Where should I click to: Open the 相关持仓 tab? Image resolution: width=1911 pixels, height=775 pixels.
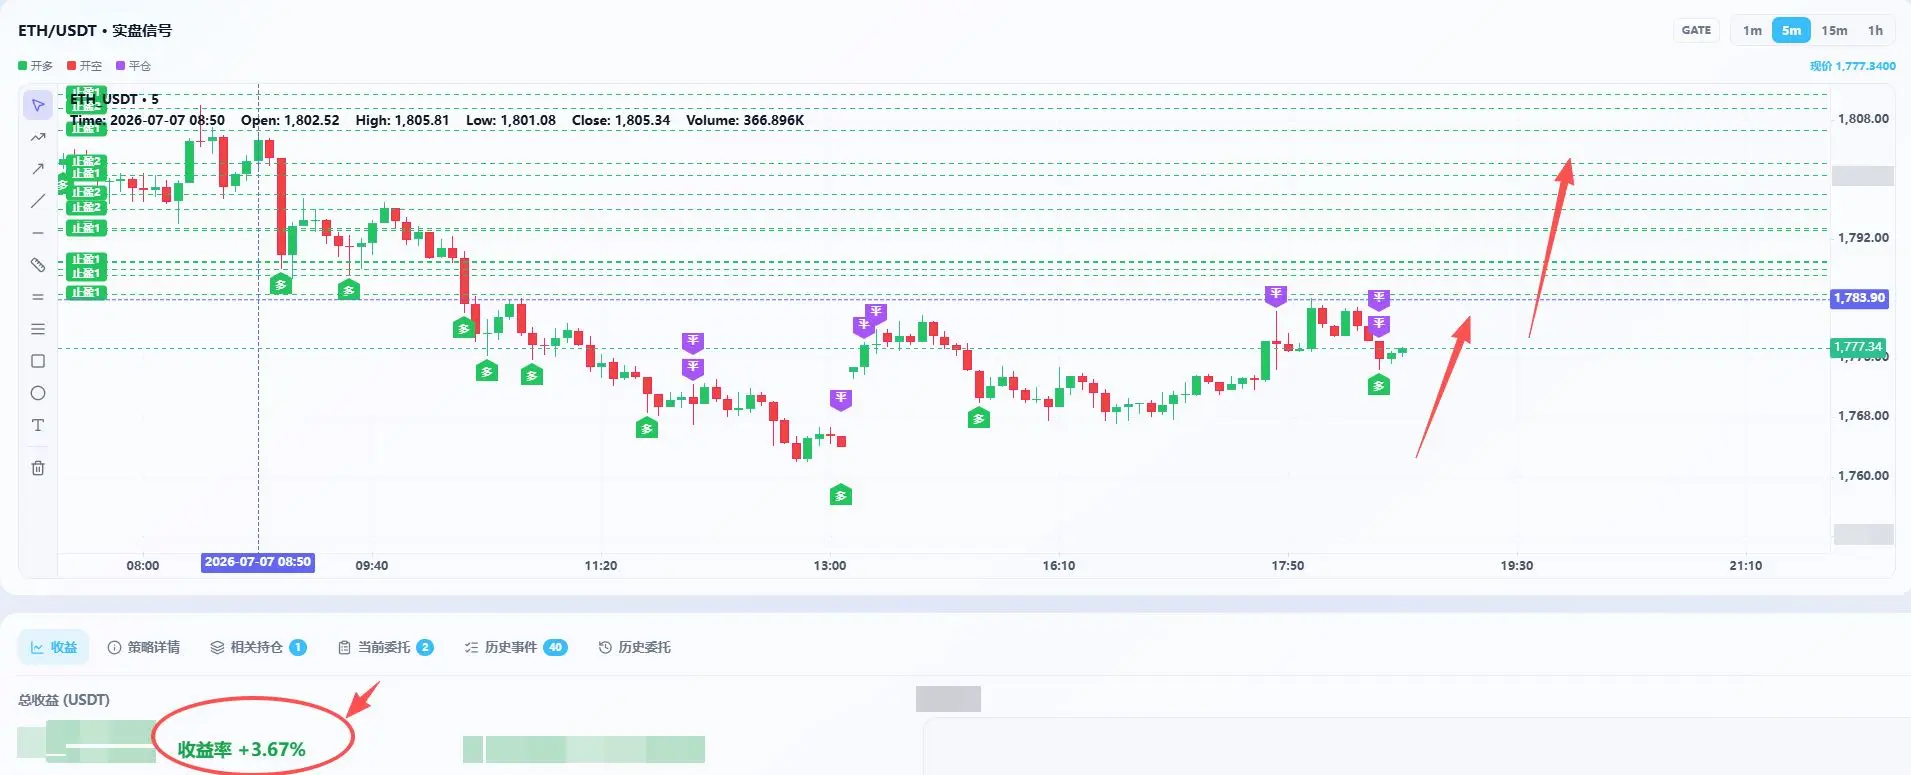[258, 648]
